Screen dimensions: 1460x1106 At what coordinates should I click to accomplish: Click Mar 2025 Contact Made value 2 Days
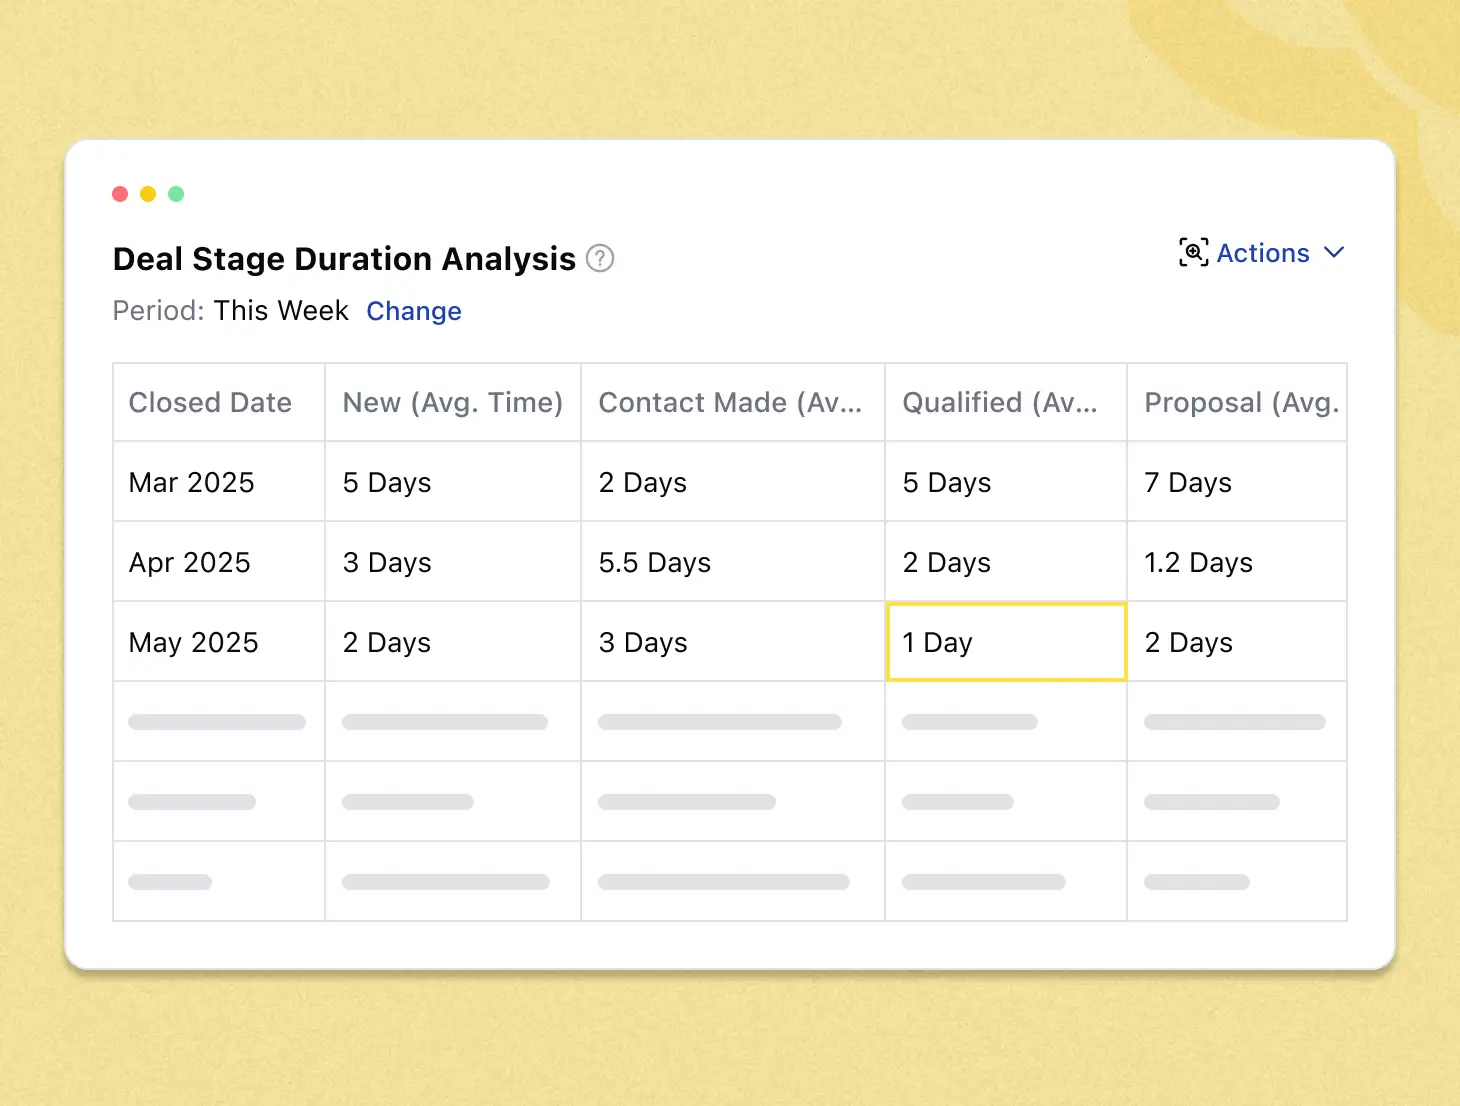point(733,482)
